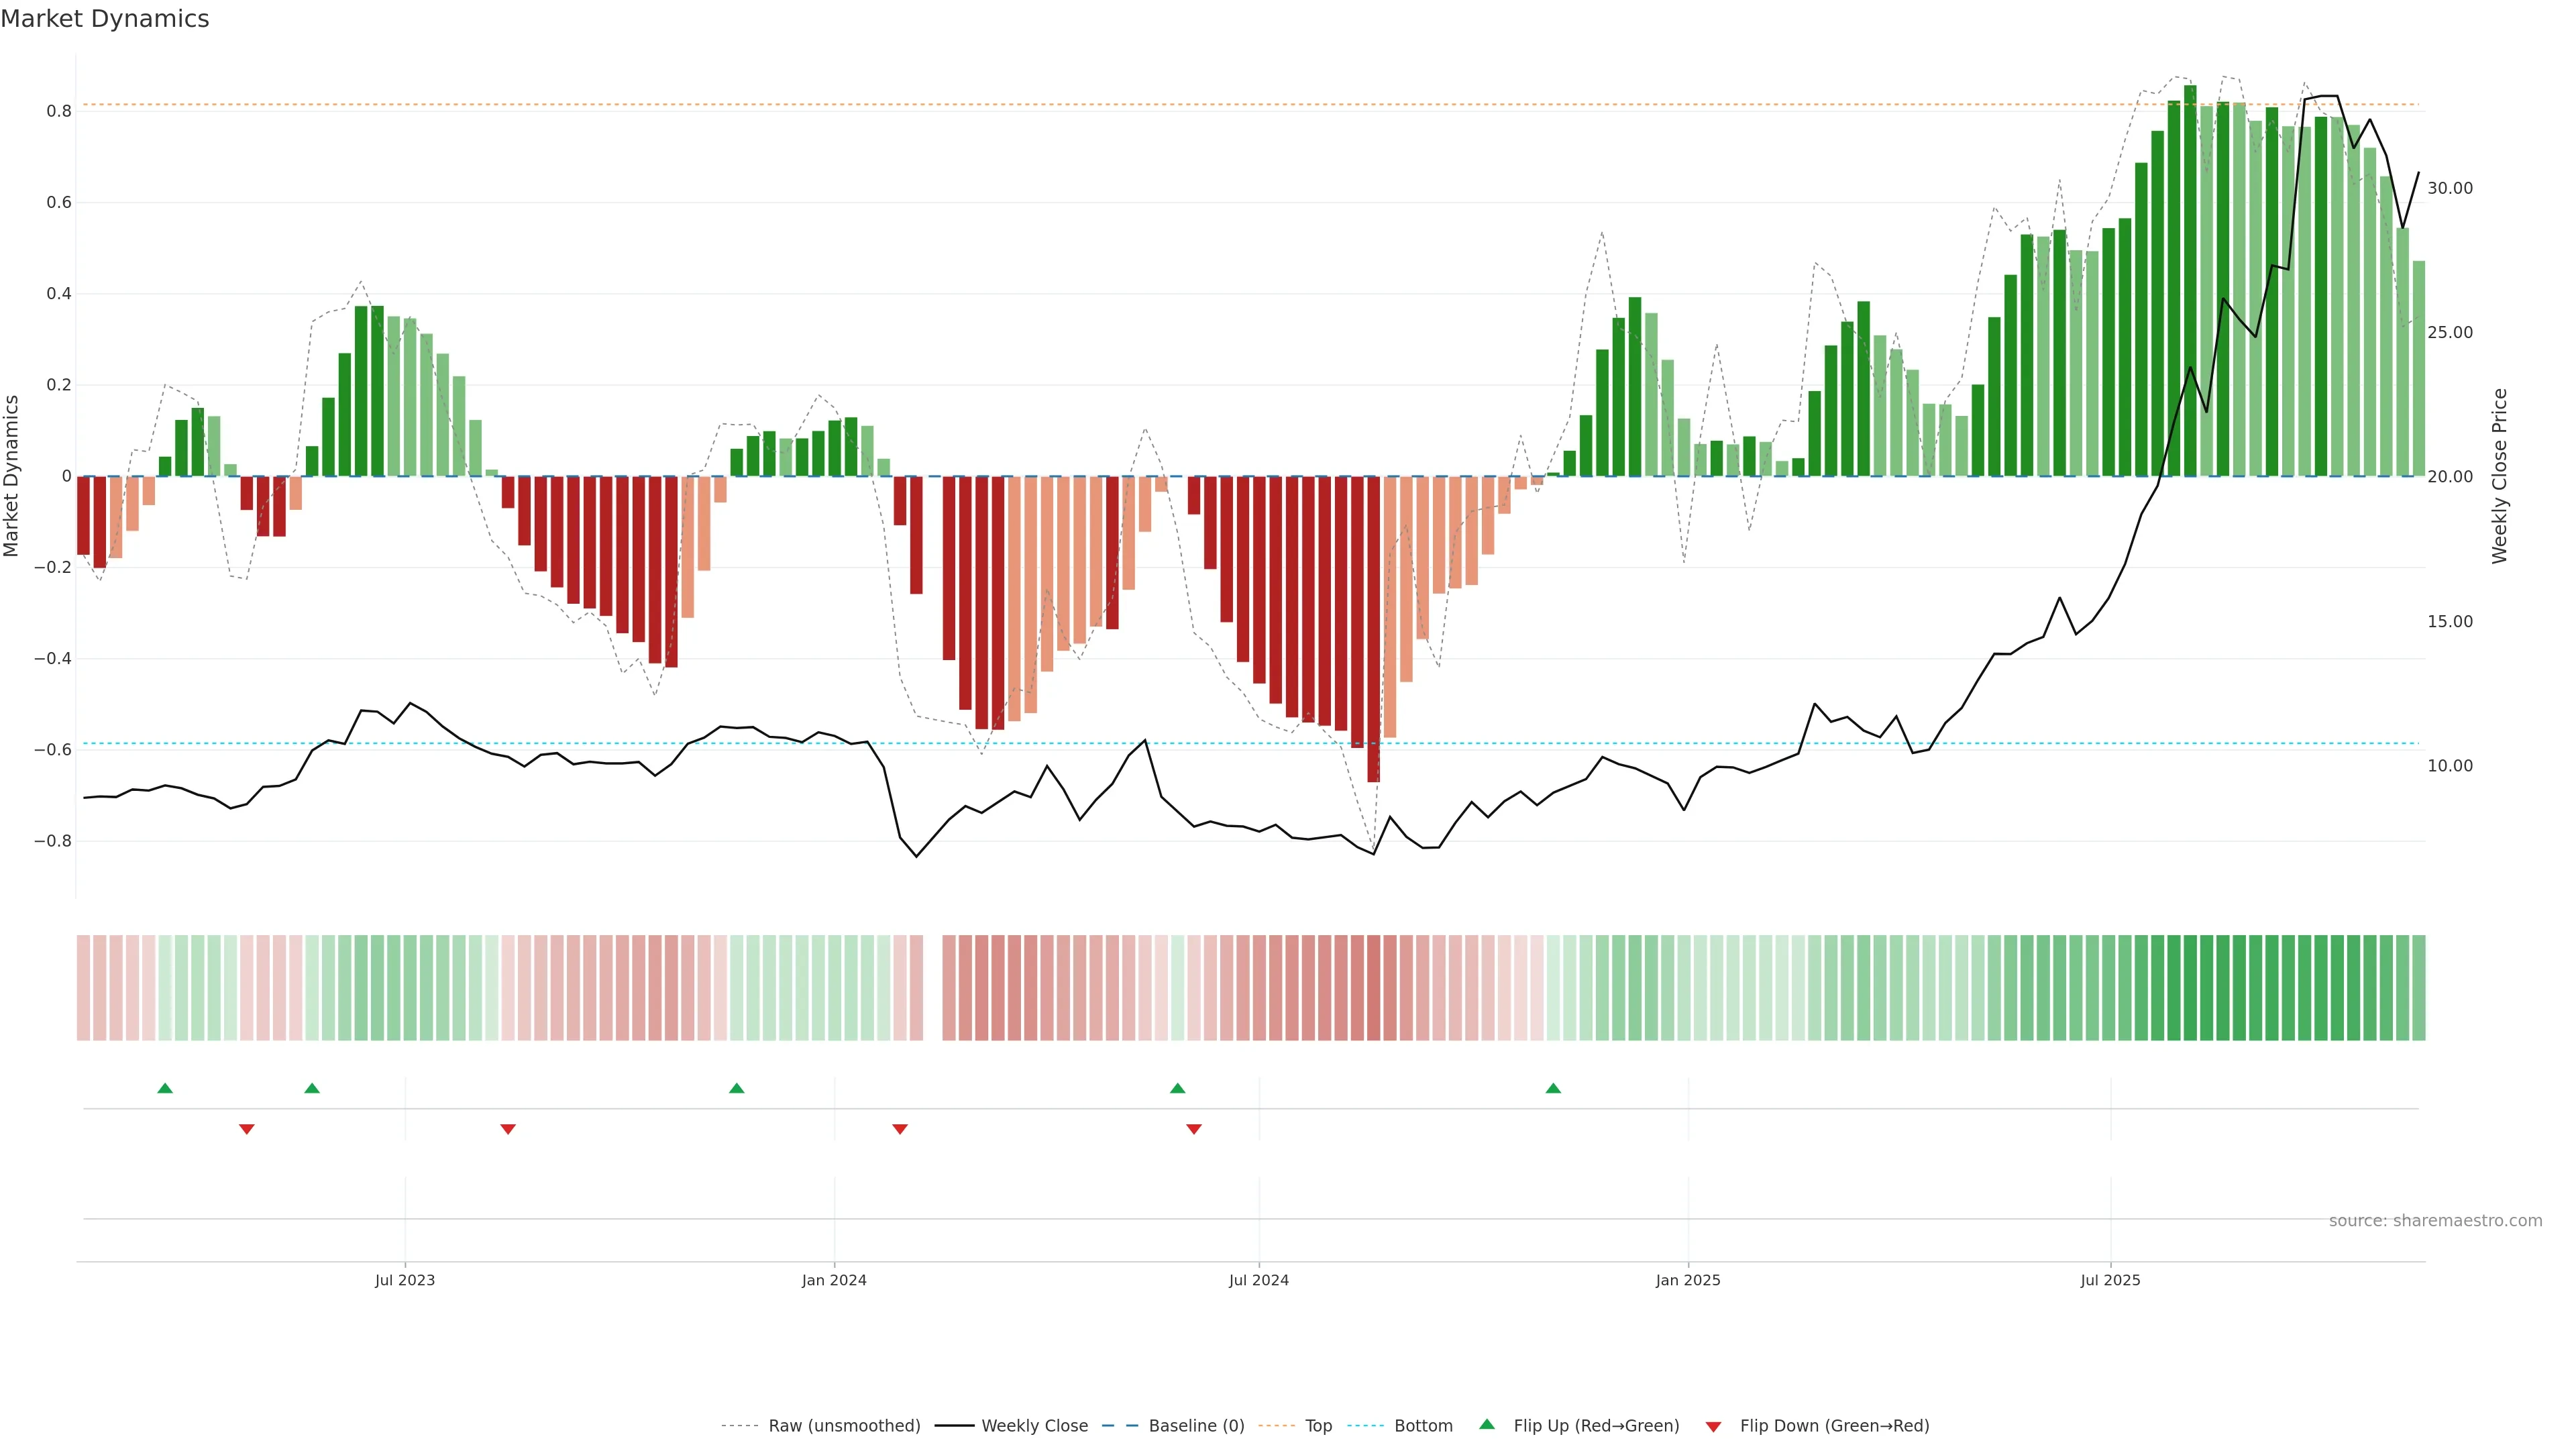This screenshot has height=1449, width=2576.
Task: Click the source: sharemaestro.com text
Action: point(2435,1221)
